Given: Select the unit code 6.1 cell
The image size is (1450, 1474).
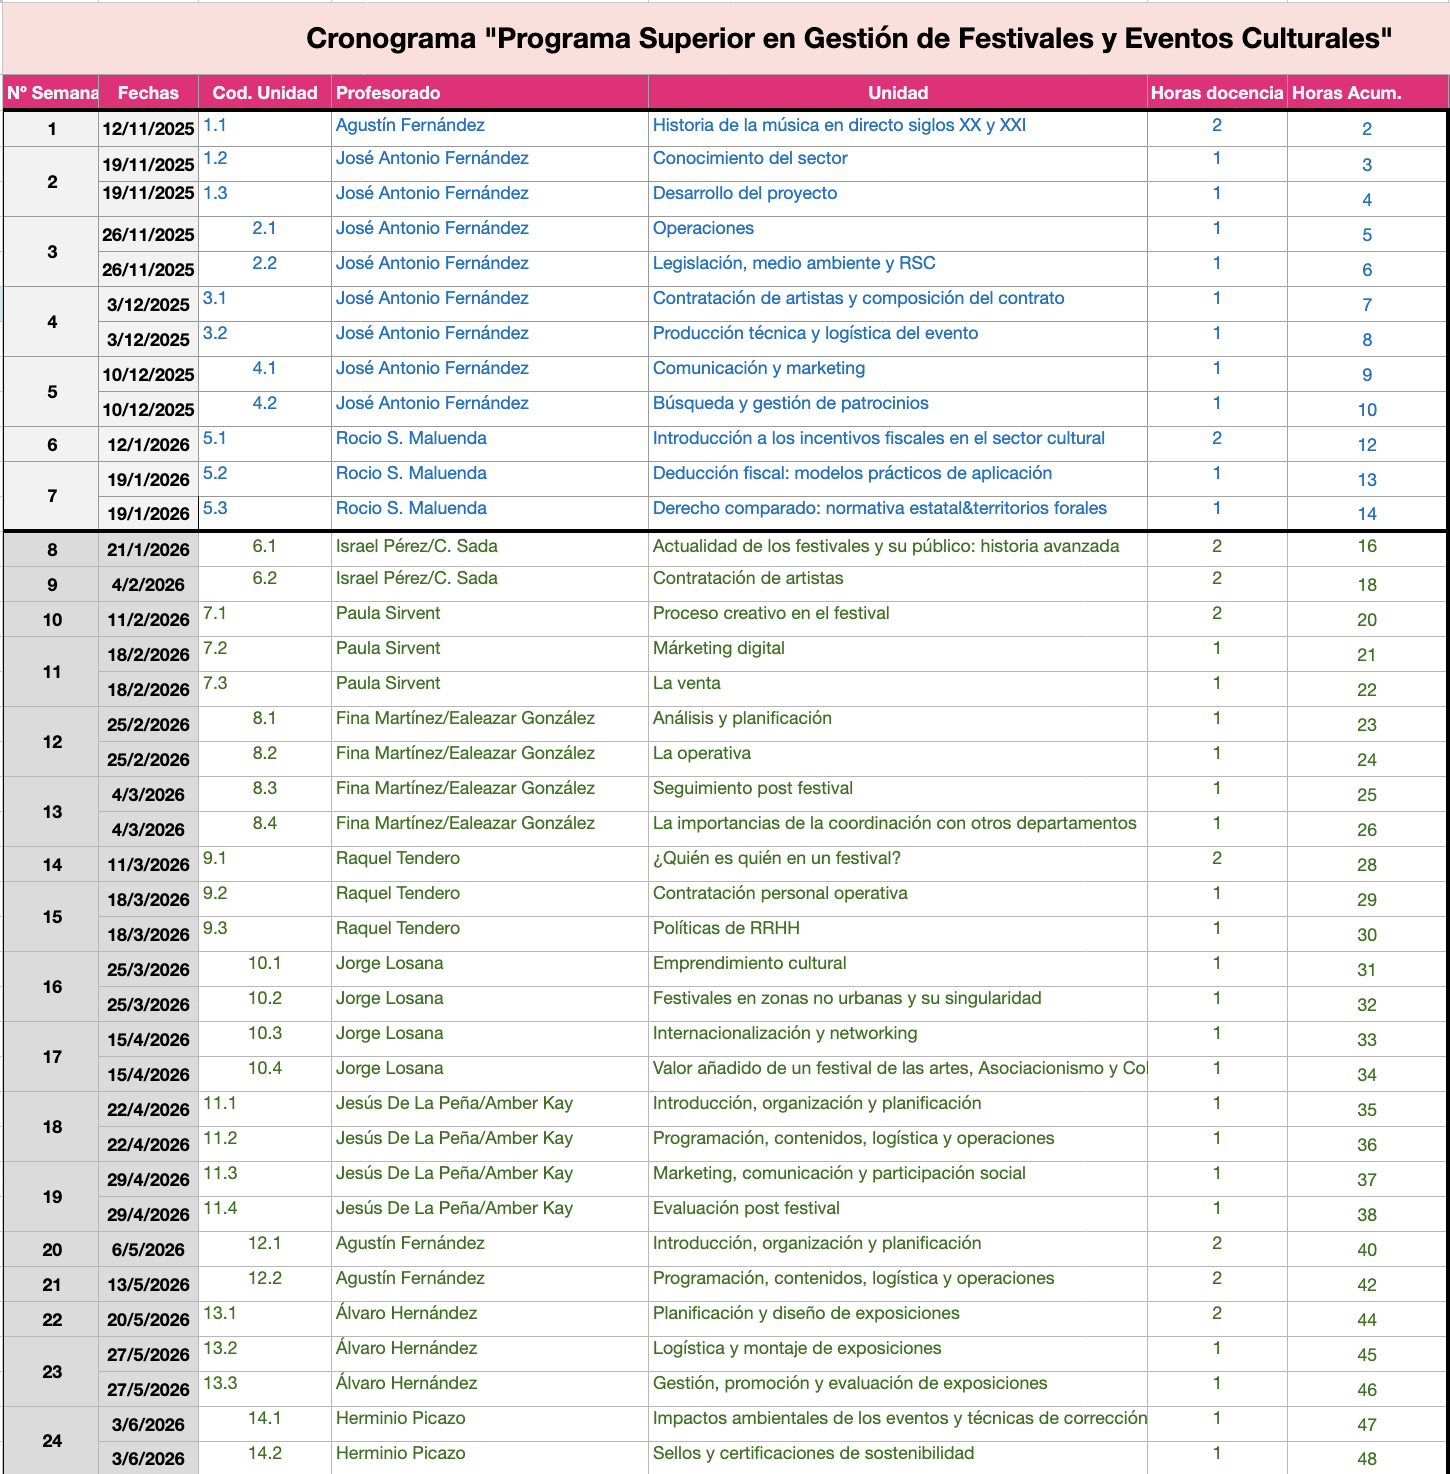Looking at the screenshot, I should [264, 547].
